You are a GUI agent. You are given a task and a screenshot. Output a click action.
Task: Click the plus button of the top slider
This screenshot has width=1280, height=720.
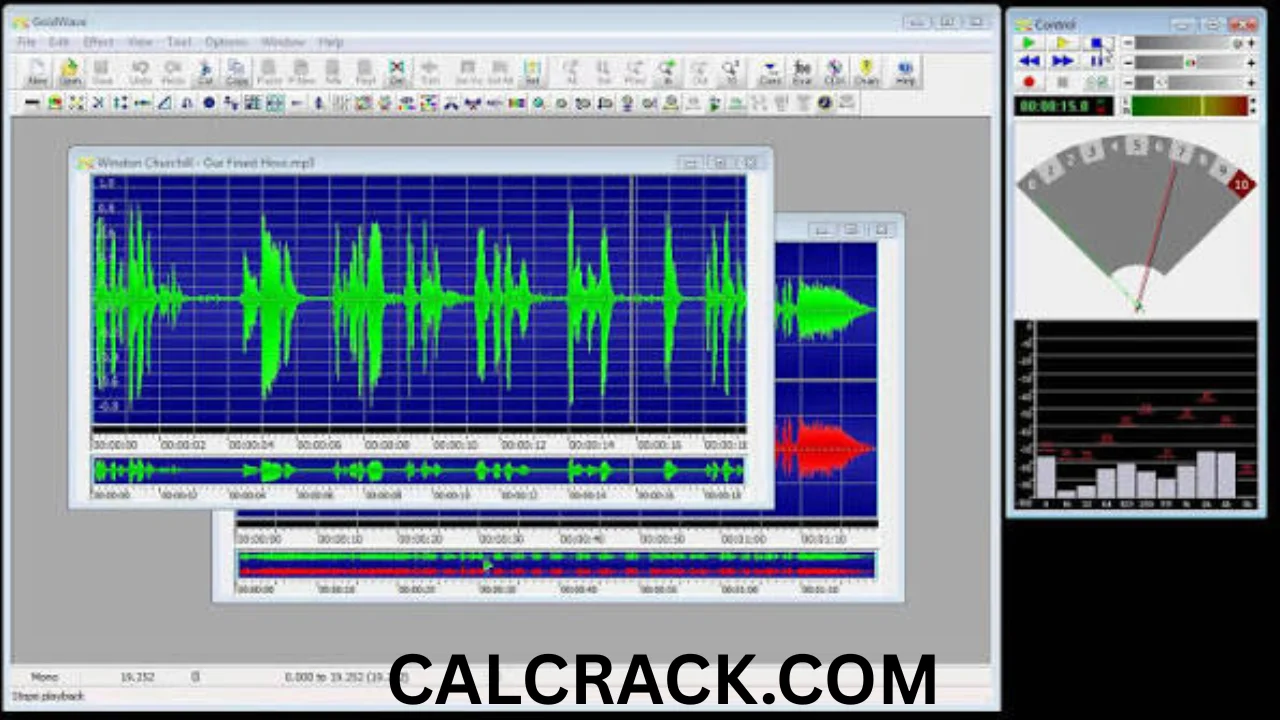point(1251,43)
